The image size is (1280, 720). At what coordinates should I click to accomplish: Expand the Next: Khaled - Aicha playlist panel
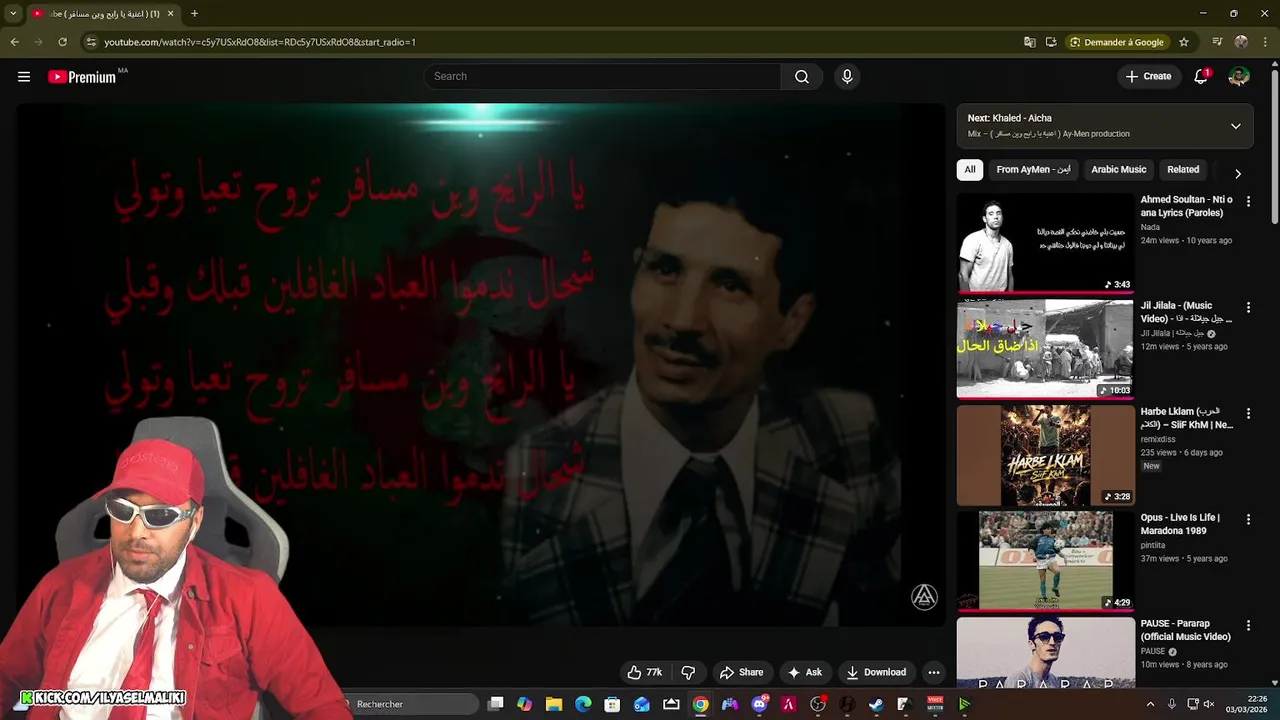point(1235,126)
